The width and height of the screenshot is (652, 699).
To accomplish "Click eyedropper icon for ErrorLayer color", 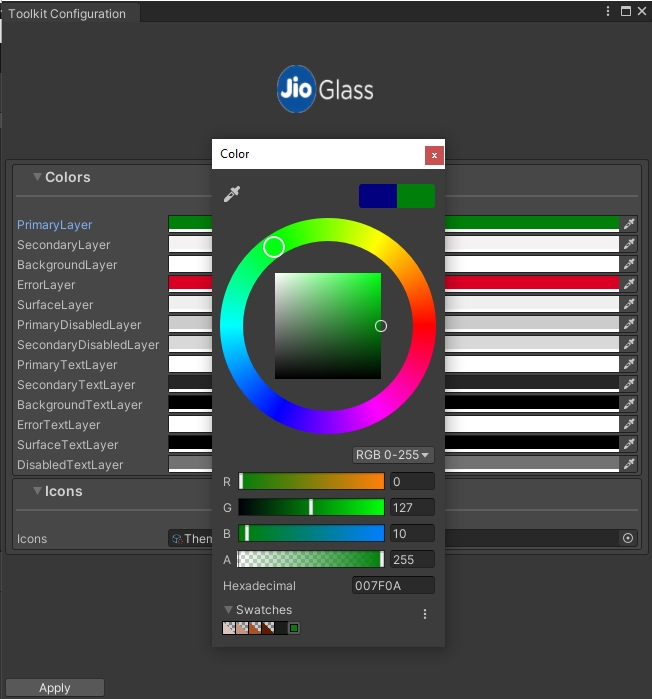I will click(629, 284).
